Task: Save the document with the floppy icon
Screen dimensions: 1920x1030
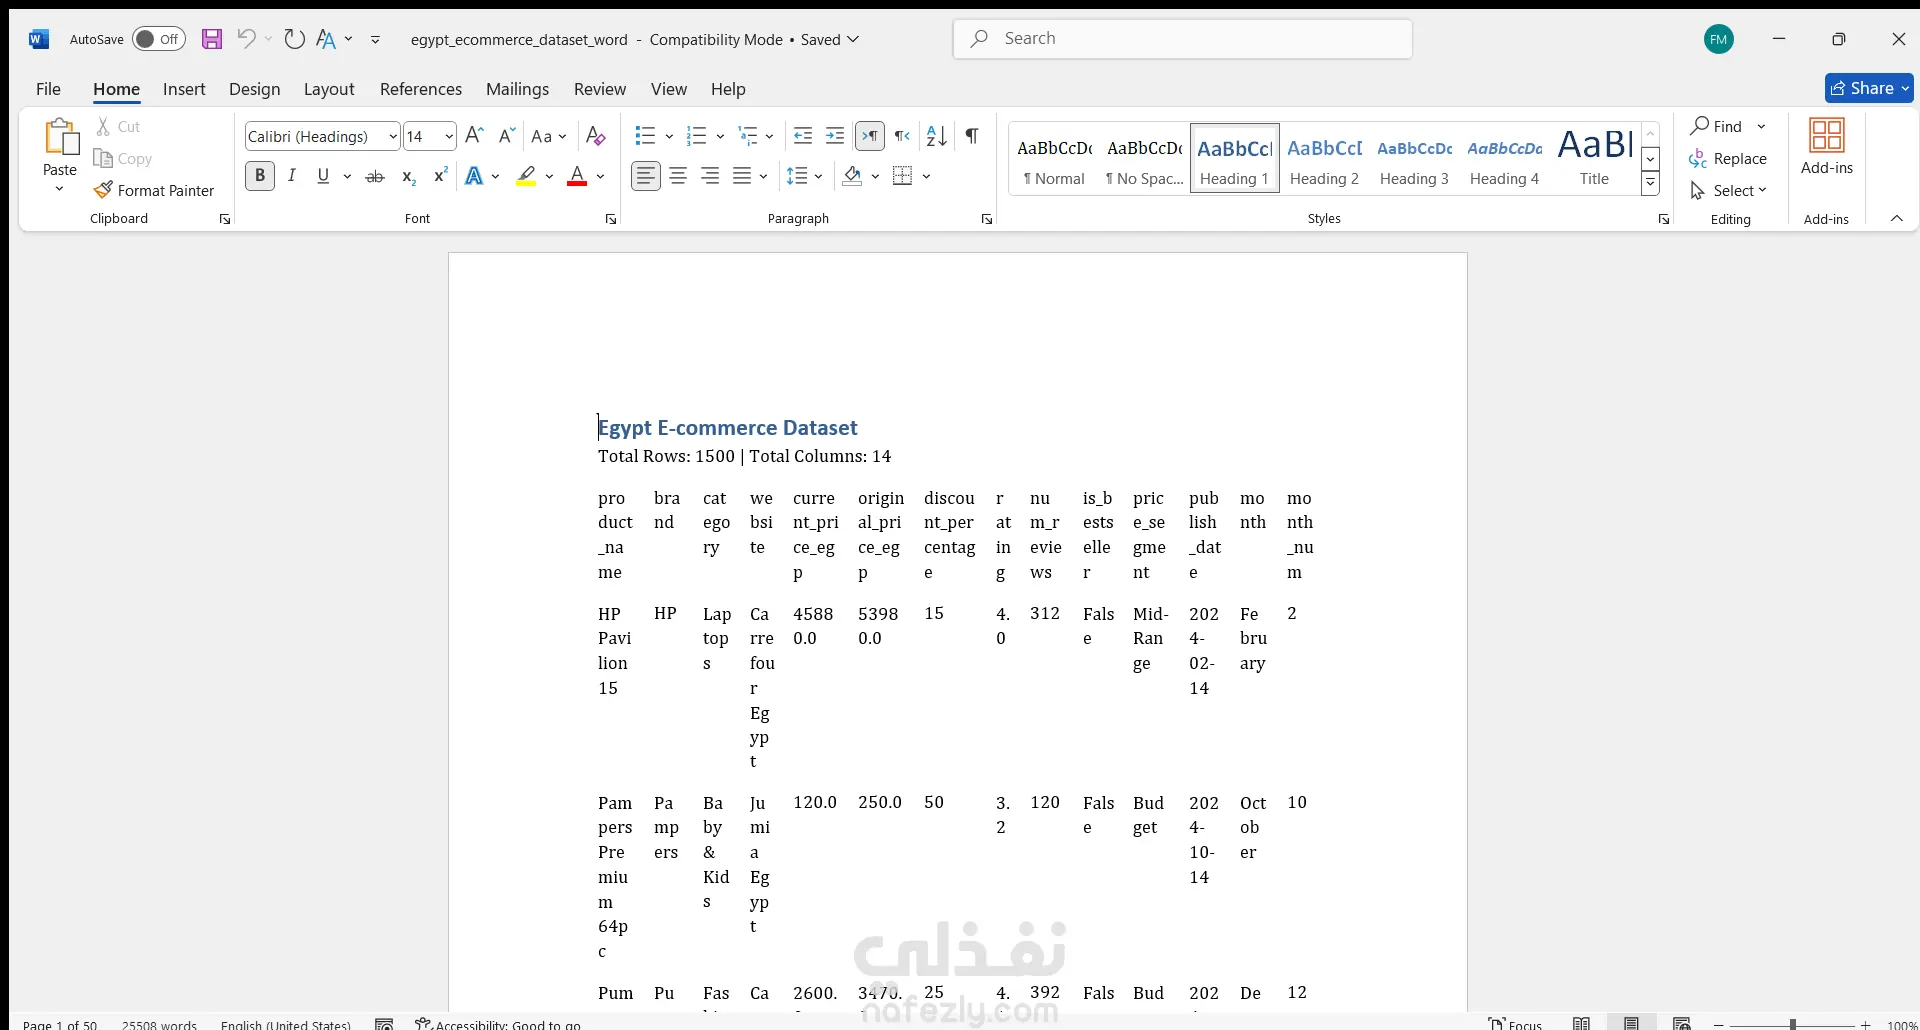Action: coord(212,39)
